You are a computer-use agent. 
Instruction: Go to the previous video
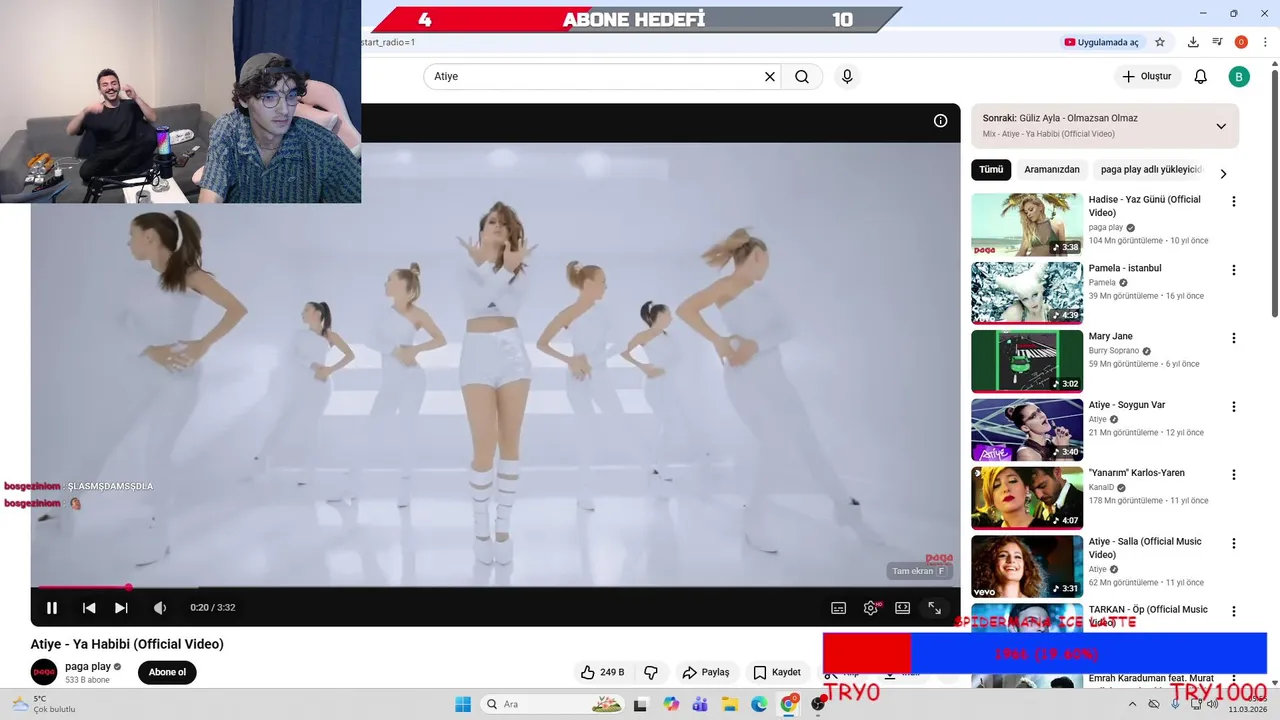[89, 607]
